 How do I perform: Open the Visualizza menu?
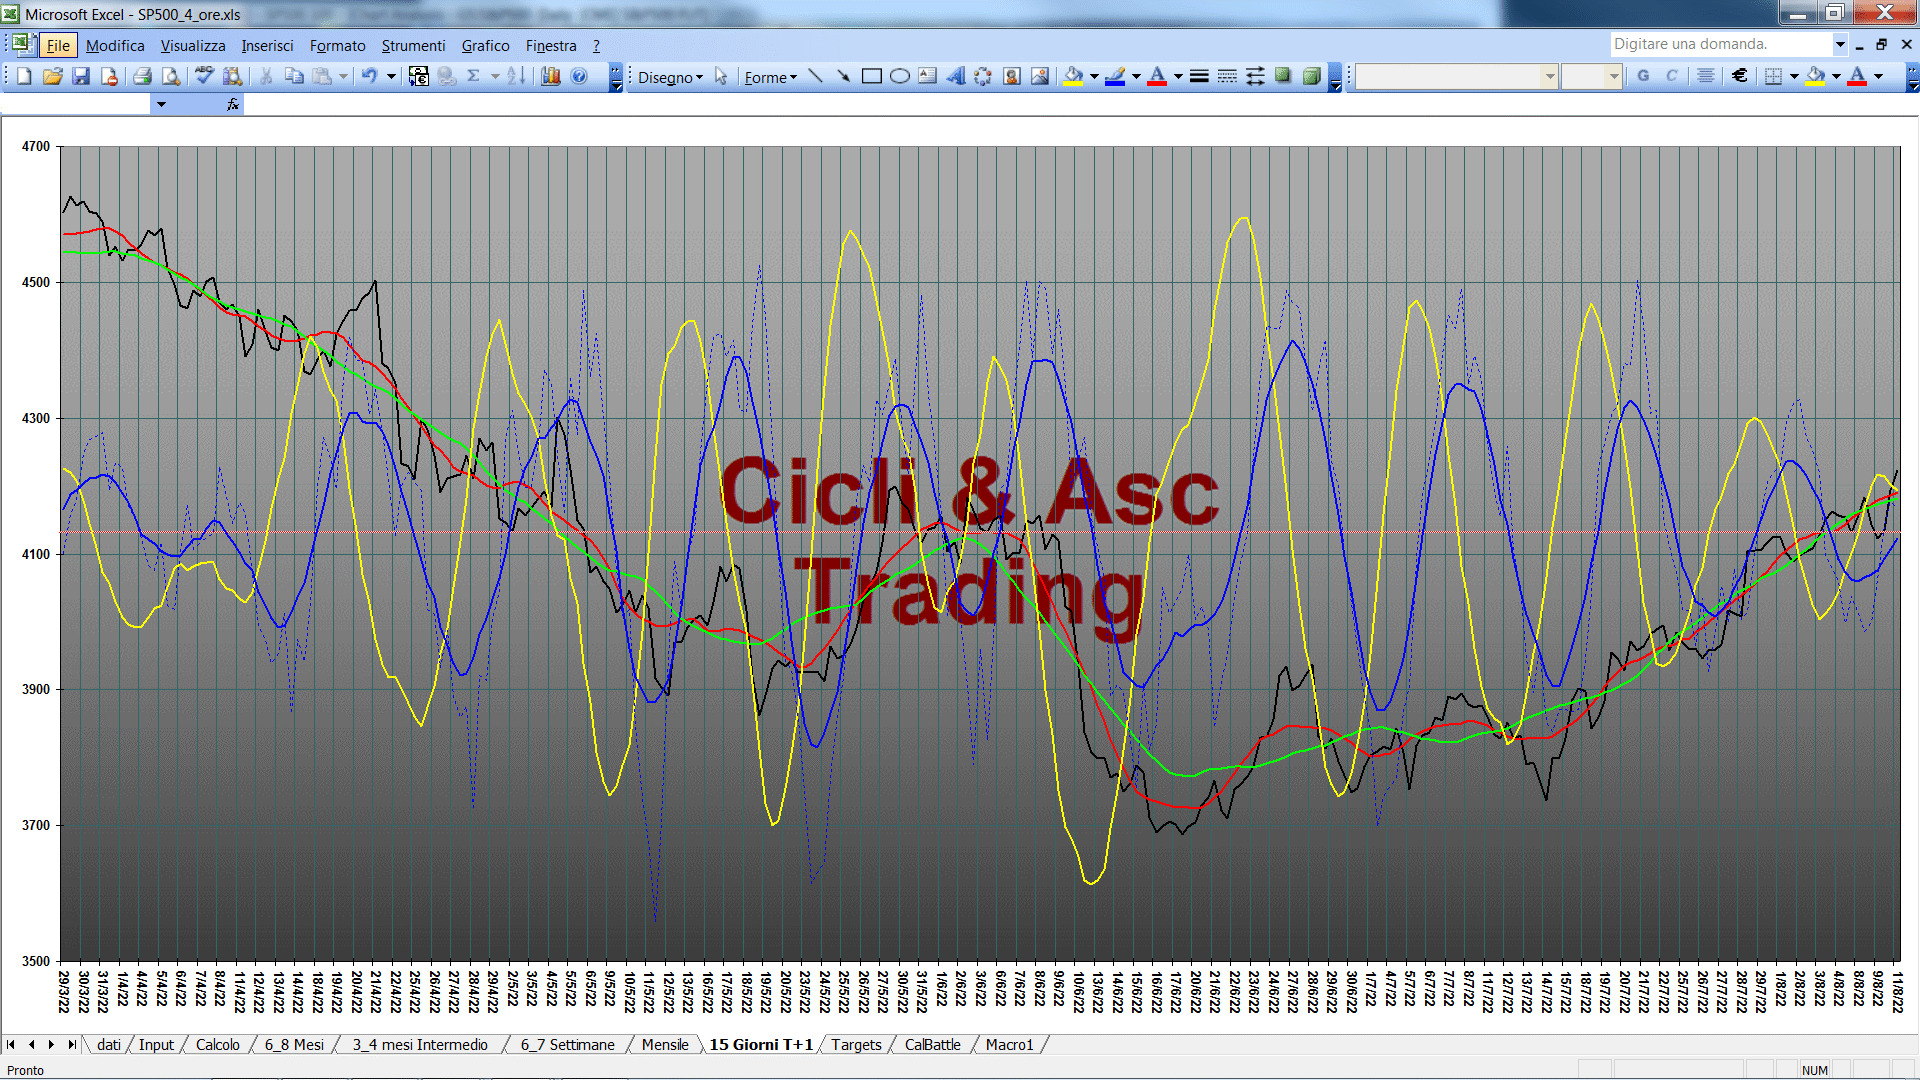coord(193,46)
